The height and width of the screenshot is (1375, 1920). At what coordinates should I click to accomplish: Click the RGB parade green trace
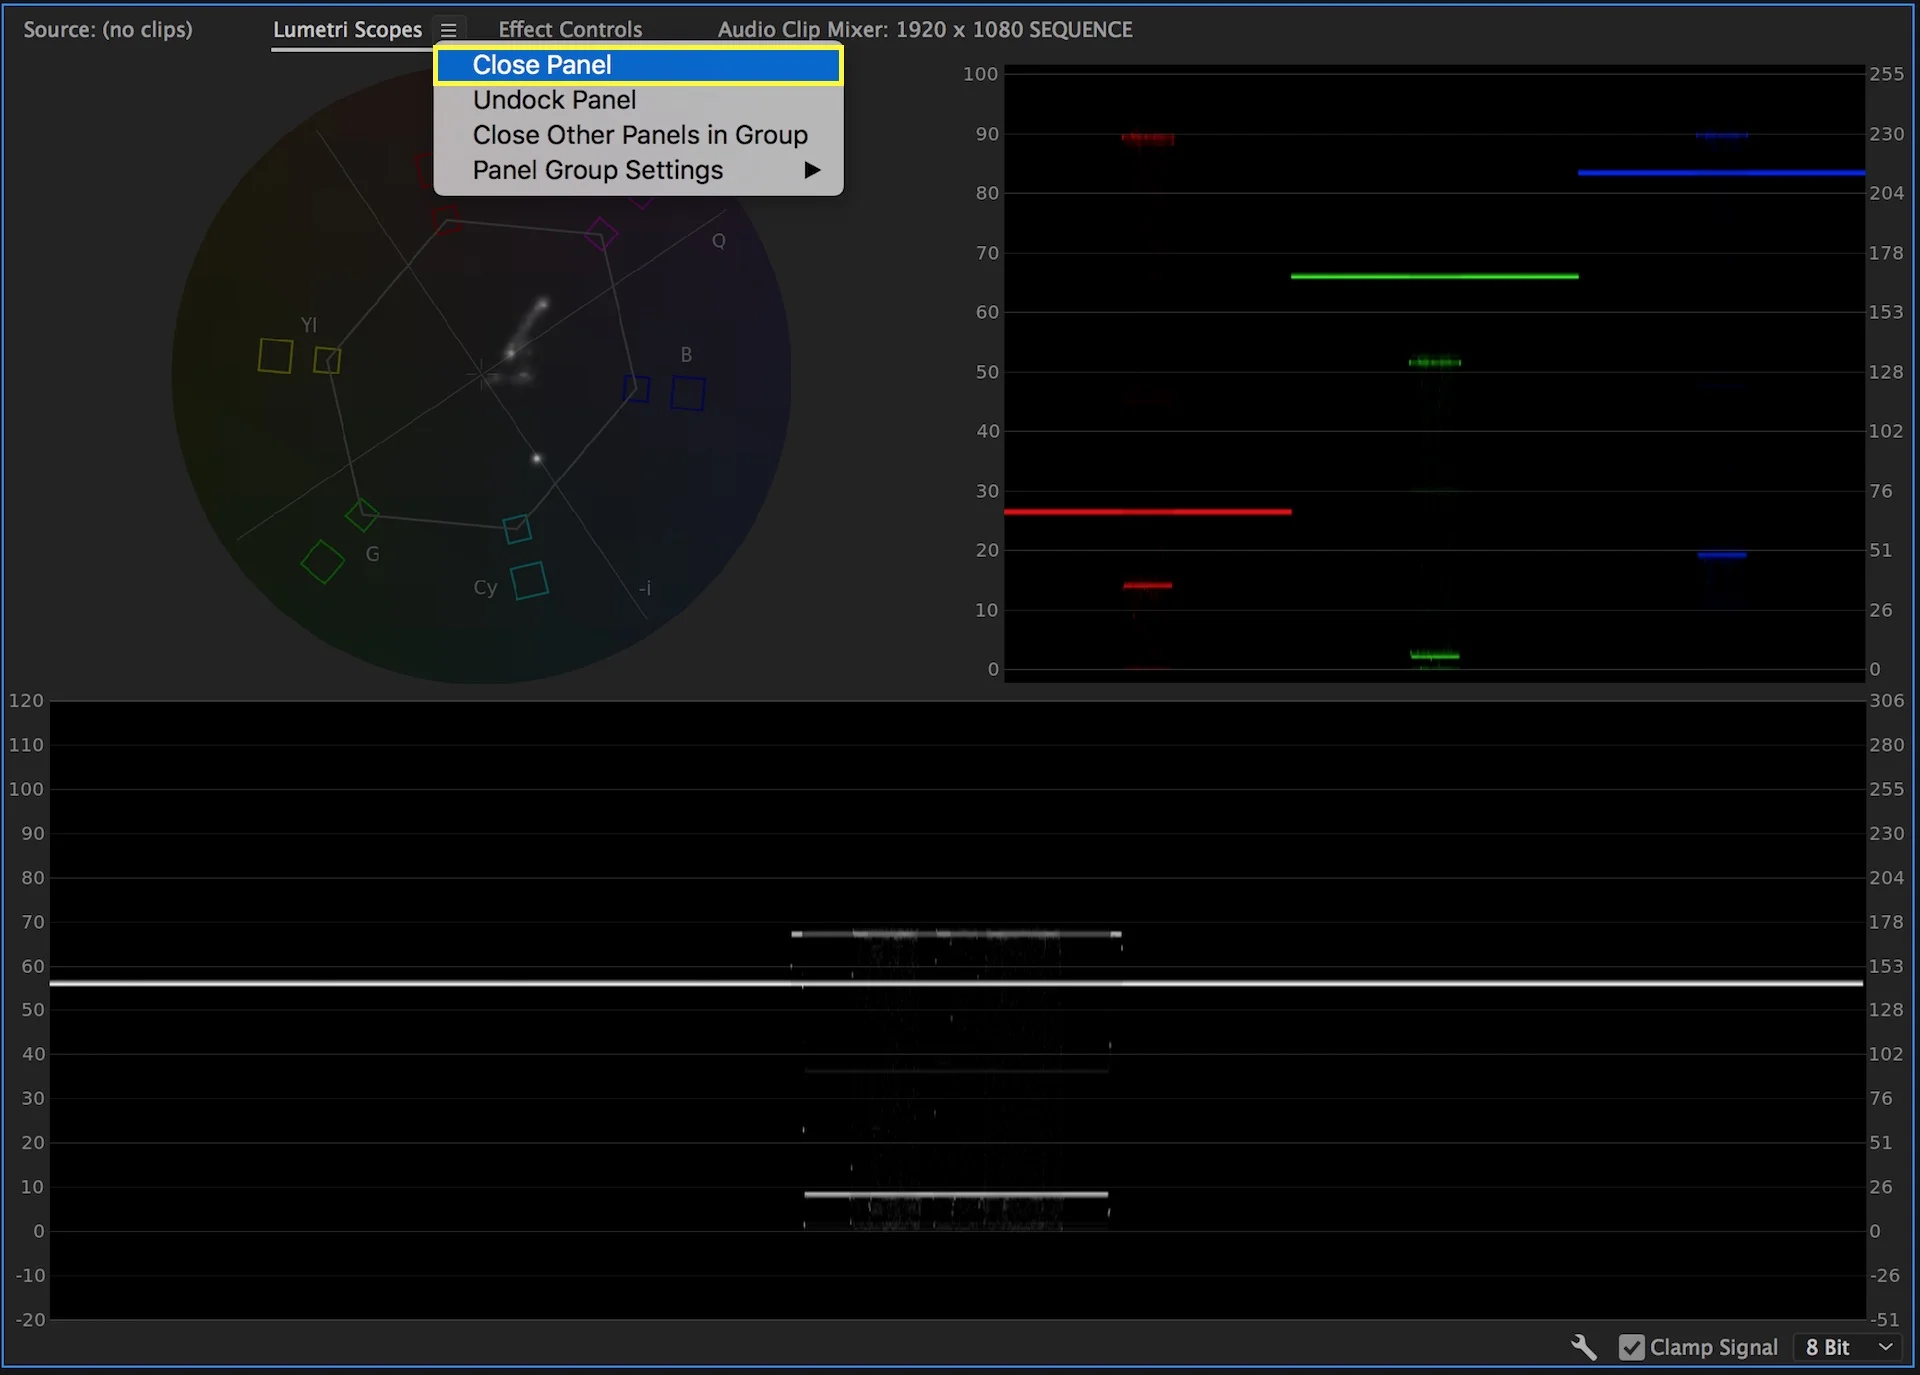click(x=1434, y=276)
